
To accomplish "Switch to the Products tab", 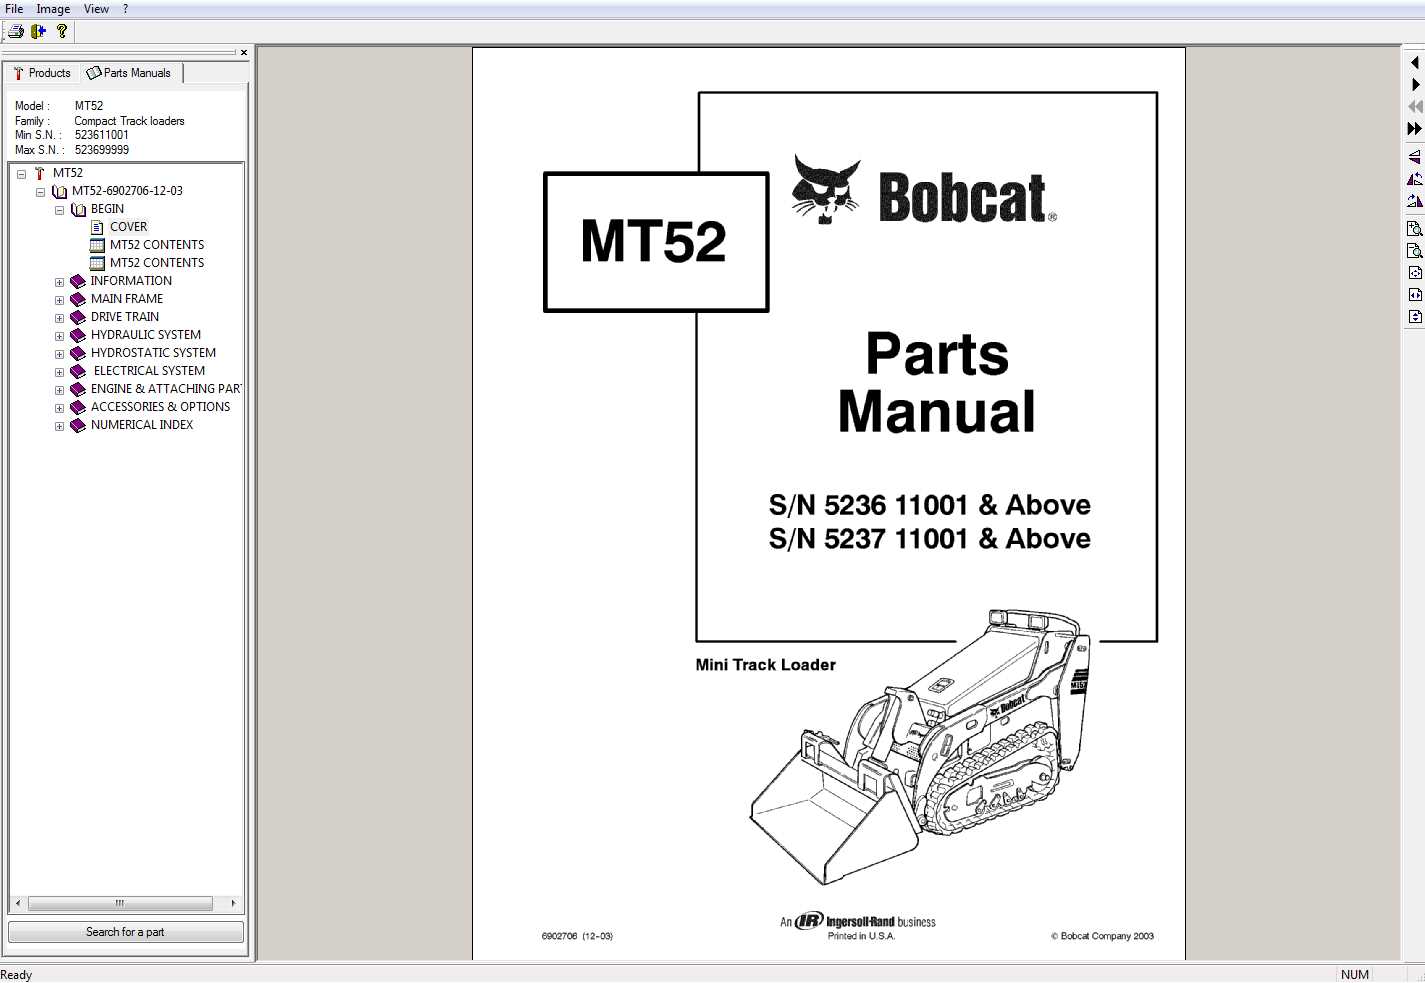I will pos(42,73).
